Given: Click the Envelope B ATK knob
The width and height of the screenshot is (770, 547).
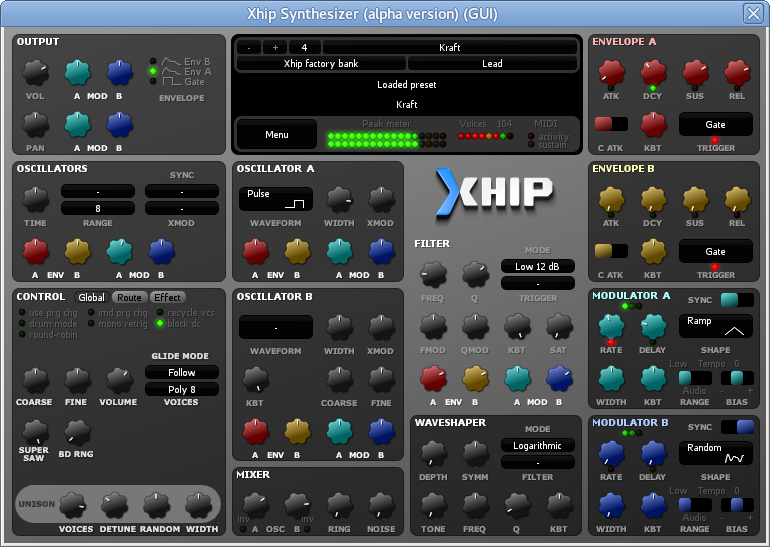Looking at the screenshot, I should pyautogui.click(x=611, y=200).
